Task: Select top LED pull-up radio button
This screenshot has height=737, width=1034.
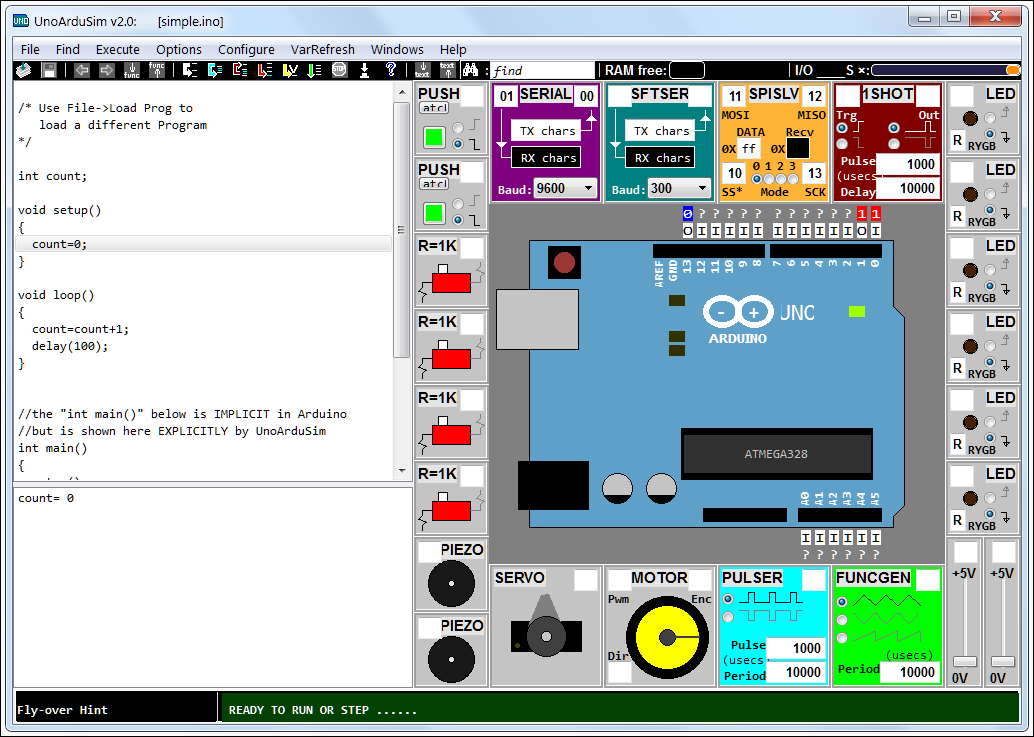Action: (990, 118)
